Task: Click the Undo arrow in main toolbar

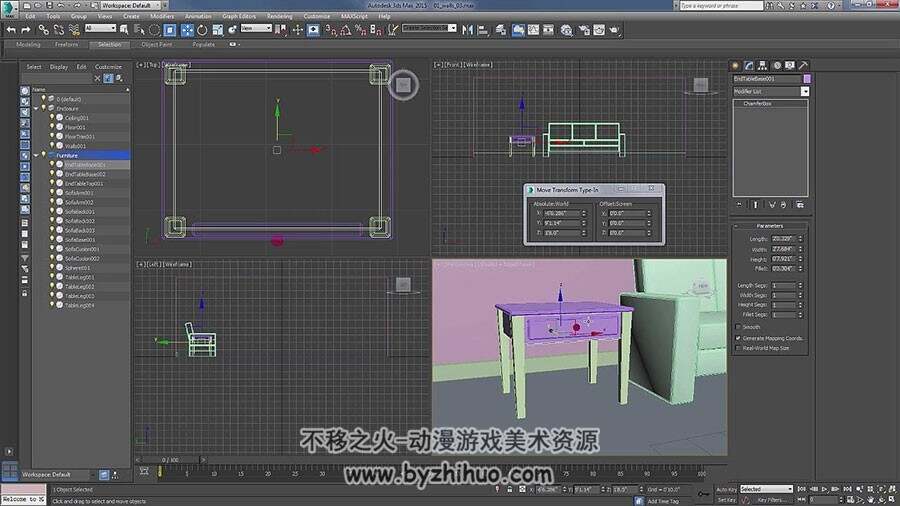Action: pos(11,29)
